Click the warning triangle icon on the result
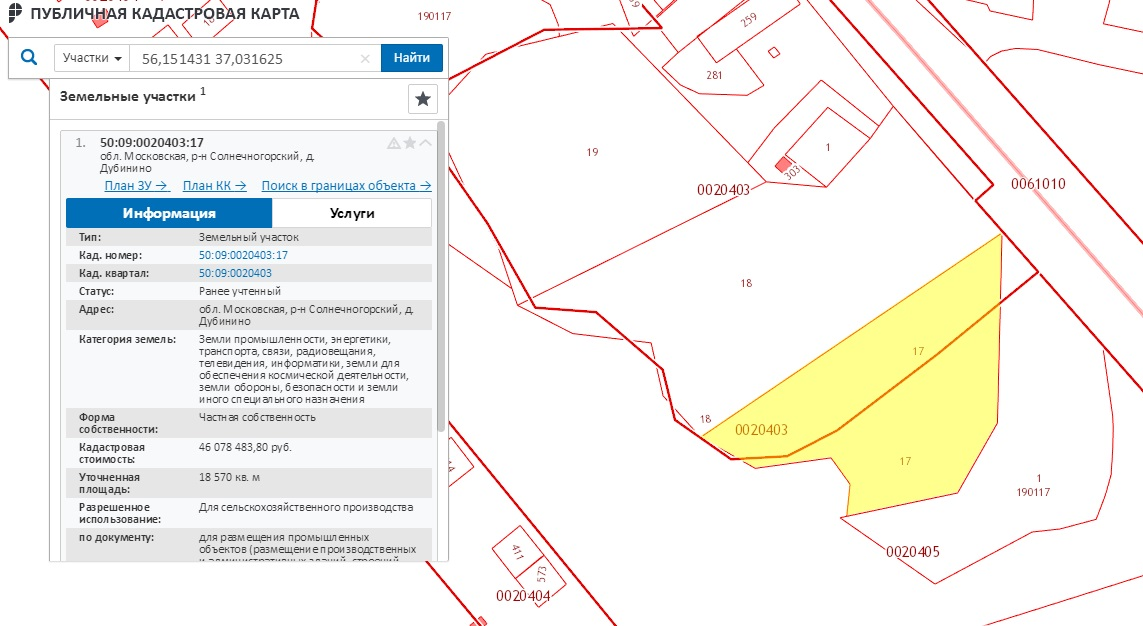 [x=393, y=143]
